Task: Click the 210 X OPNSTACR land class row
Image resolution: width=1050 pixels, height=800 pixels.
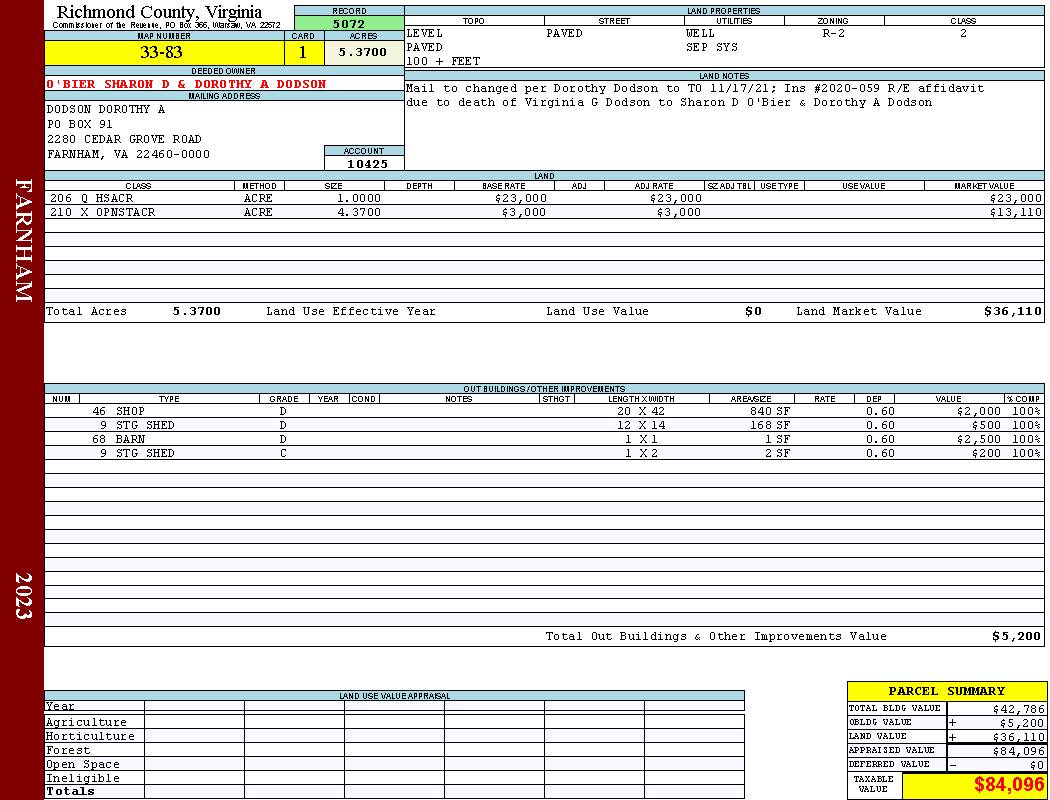Action: (x=544, y=212)
